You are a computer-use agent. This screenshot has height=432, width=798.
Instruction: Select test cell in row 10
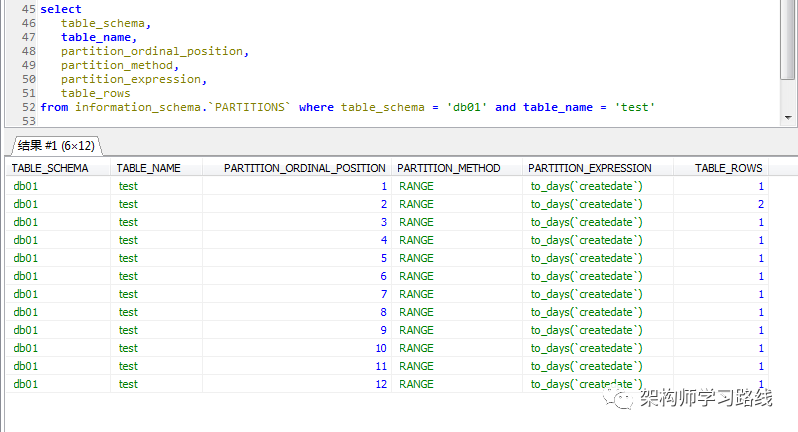(156, 348)
